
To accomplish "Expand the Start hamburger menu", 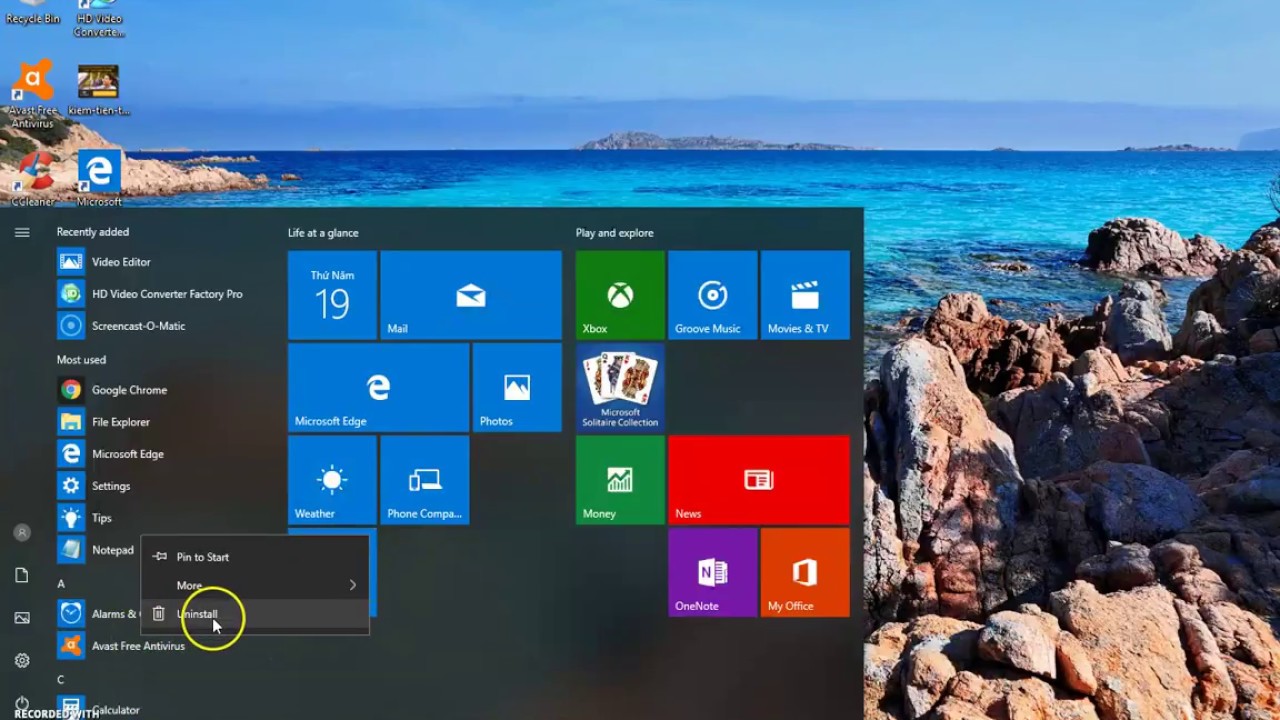I will point(22,232).
